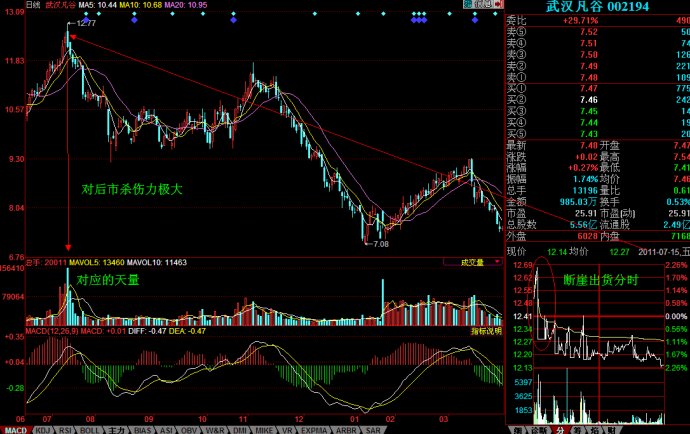
Task: Switch to the KDJ indicator tab
Action: [x=42, y=430]
